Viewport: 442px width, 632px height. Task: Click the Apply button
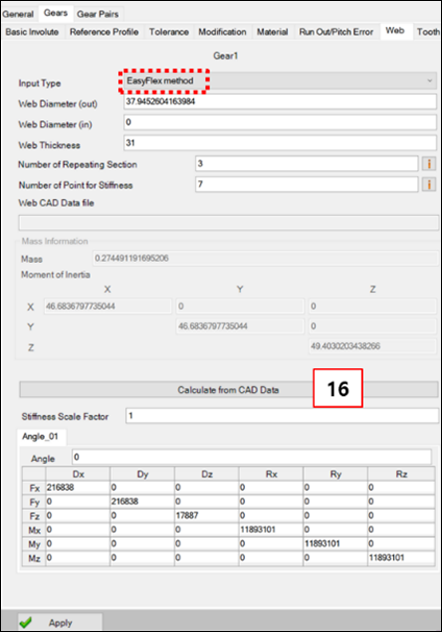click(x=60, y=622)
